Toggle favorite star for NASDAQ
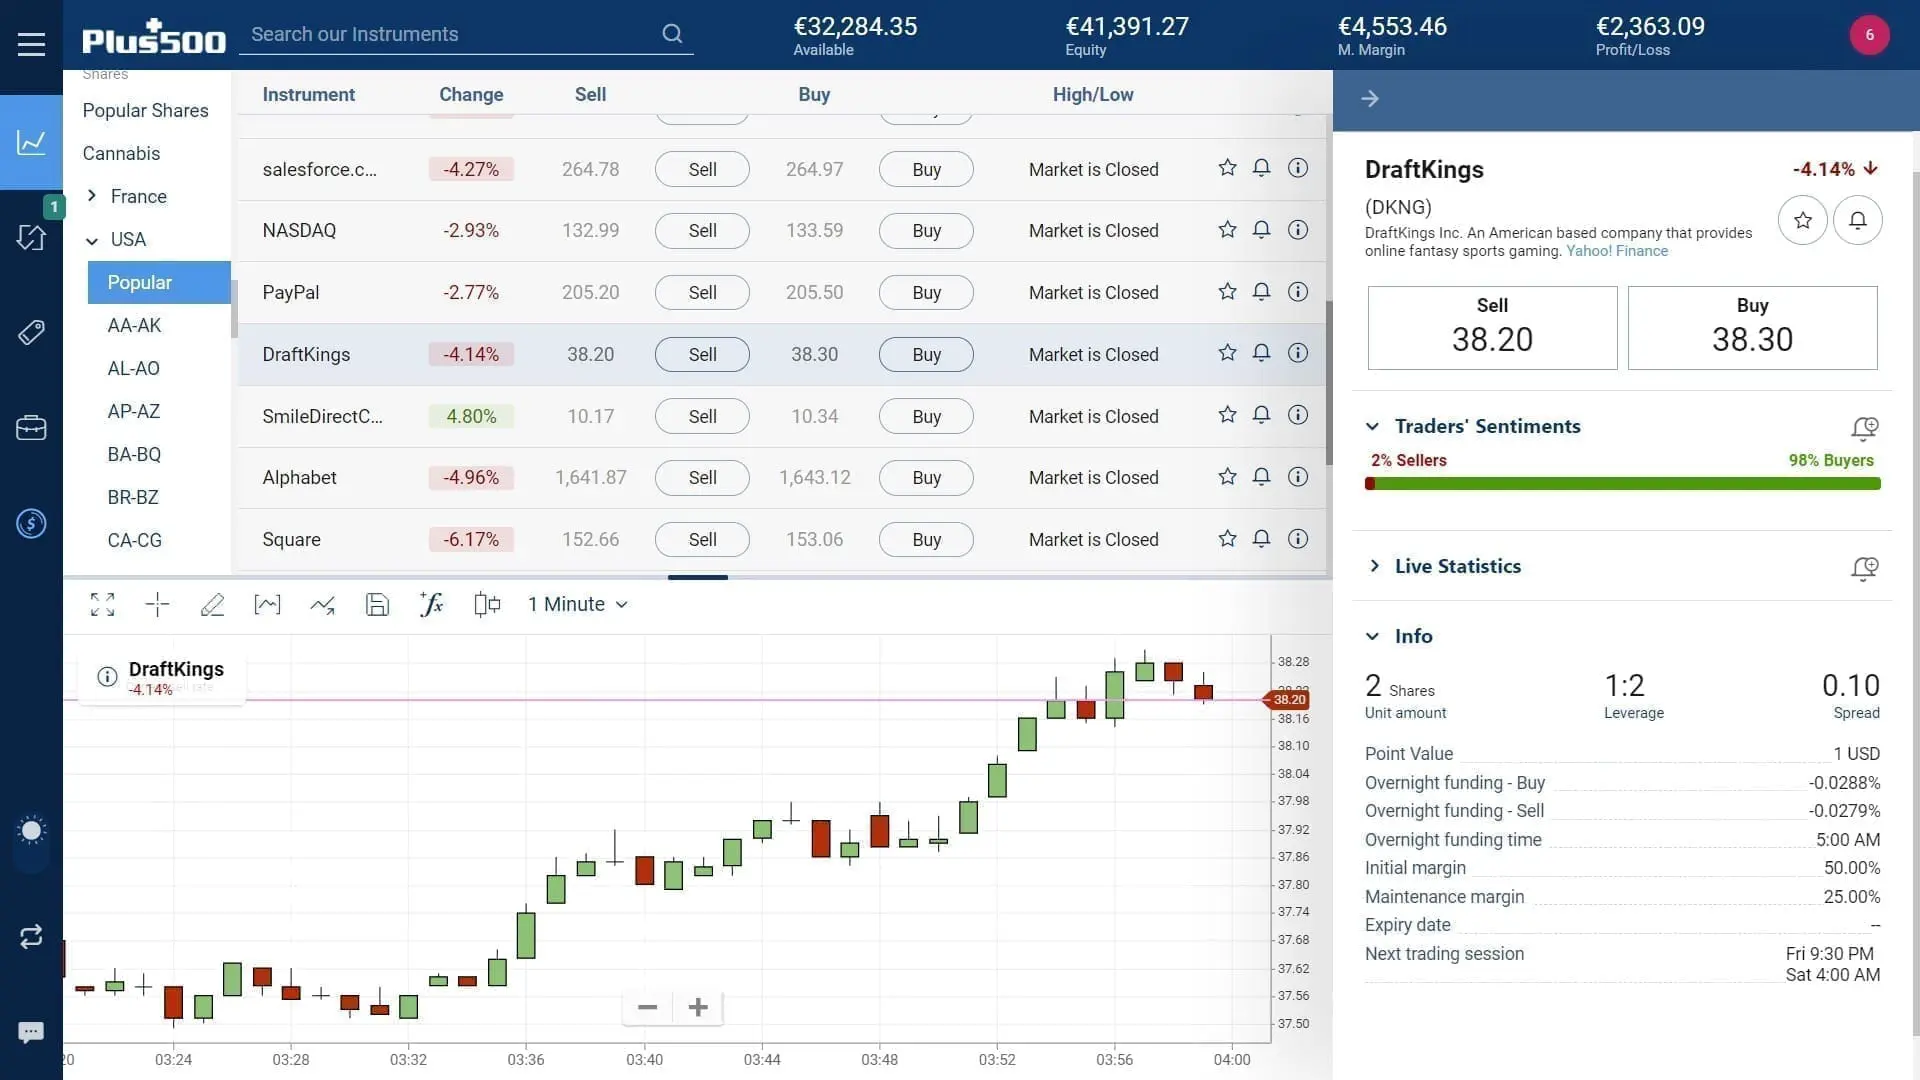The image size is (1920, 1080). (1227, 230)
